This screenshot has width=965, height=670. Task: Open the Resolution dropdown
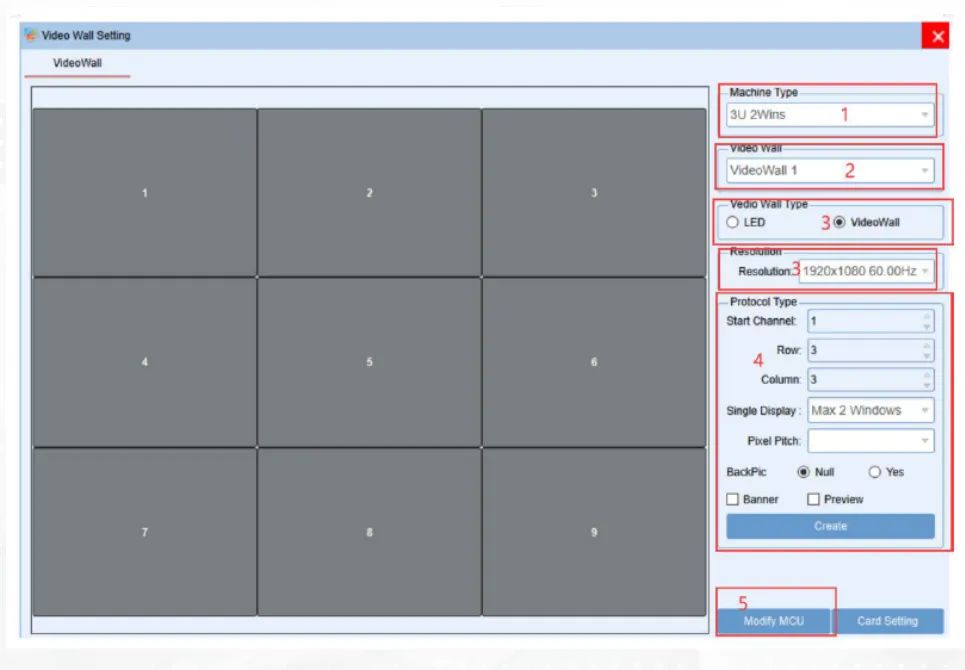[x=866, y=271]
